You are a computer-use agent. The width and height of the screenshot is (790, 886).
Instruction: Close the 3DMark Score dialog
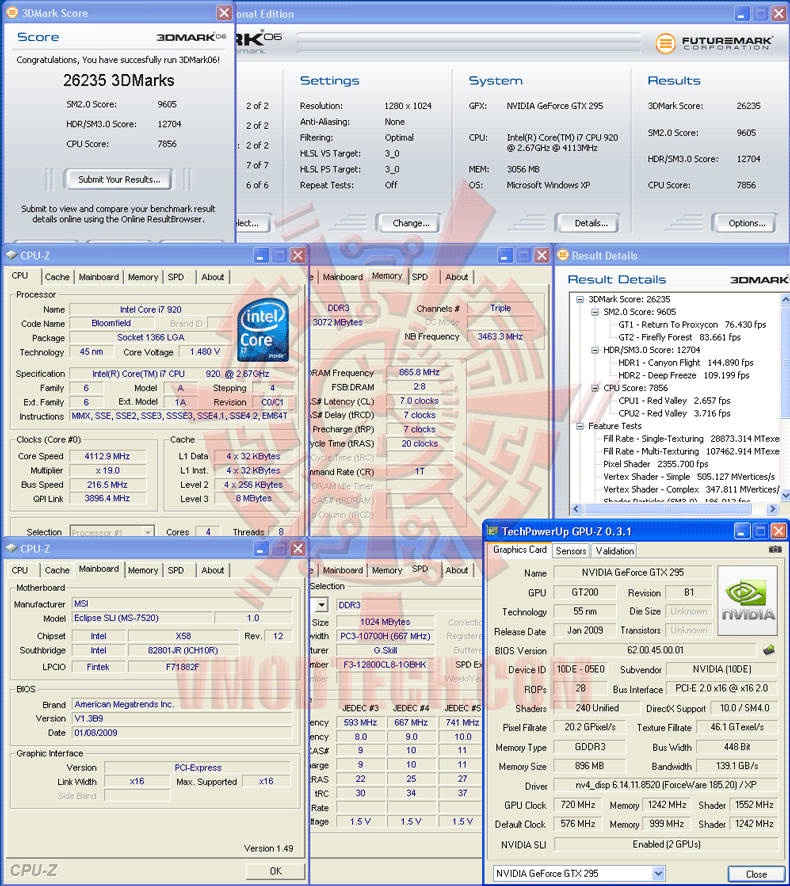click(224, 12)
